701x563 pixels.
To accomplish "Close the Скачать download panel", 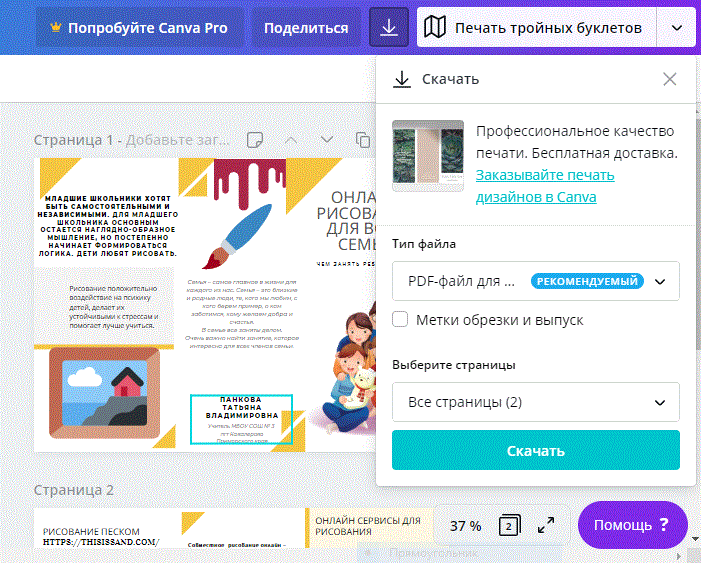I will coord(669,79).
